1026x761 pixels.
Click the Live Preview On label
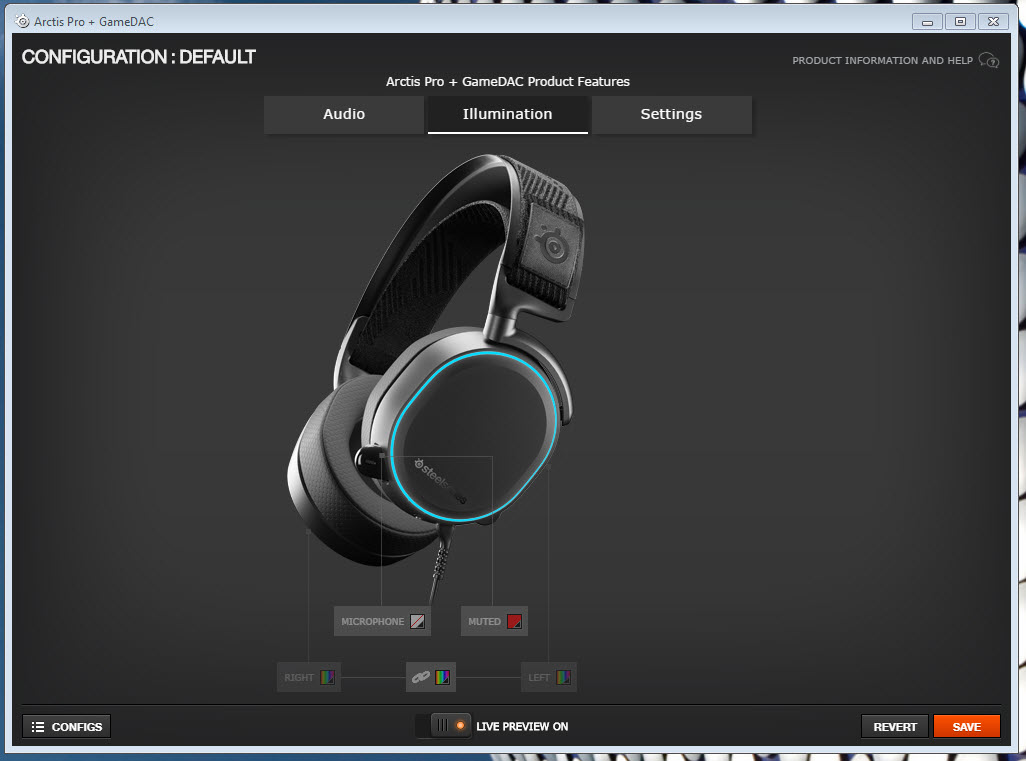tap(522, 726)
